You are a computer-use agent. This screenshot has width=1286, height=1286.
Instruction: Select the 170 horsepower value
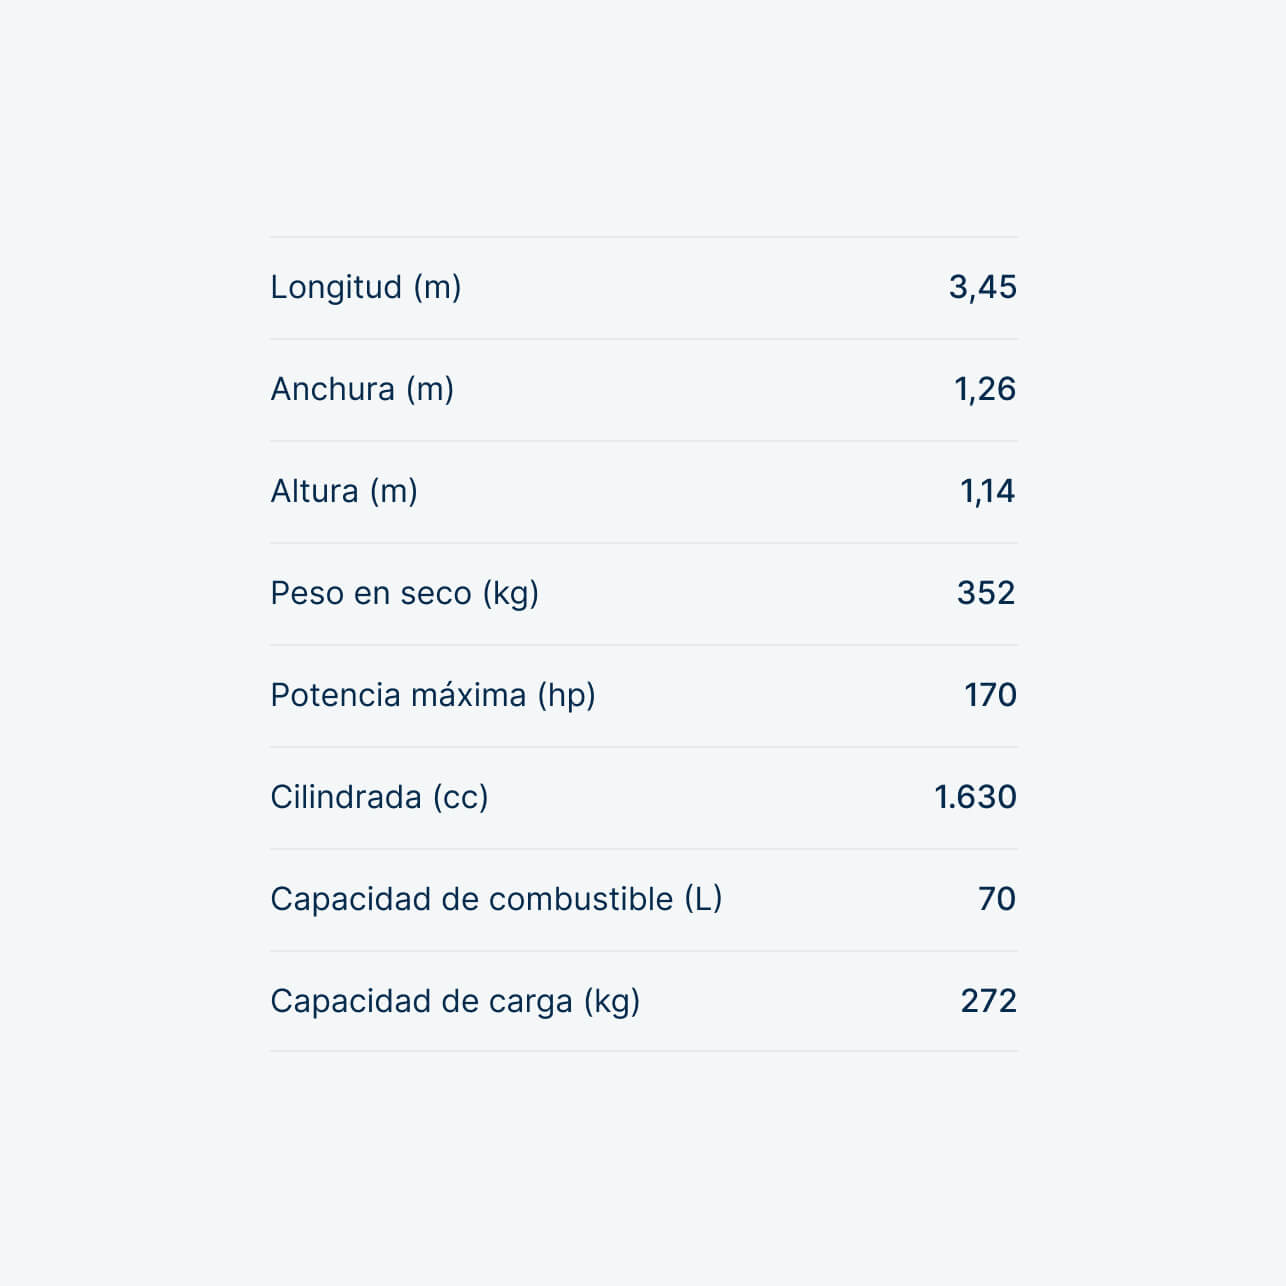[x=989, y=695]
